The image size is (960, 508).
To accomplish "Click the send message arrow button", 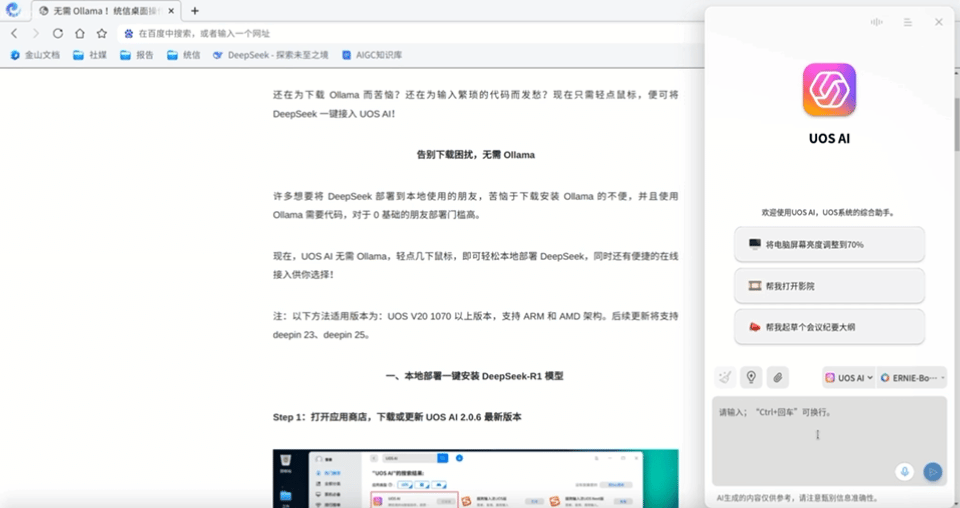I will (932, 471).
